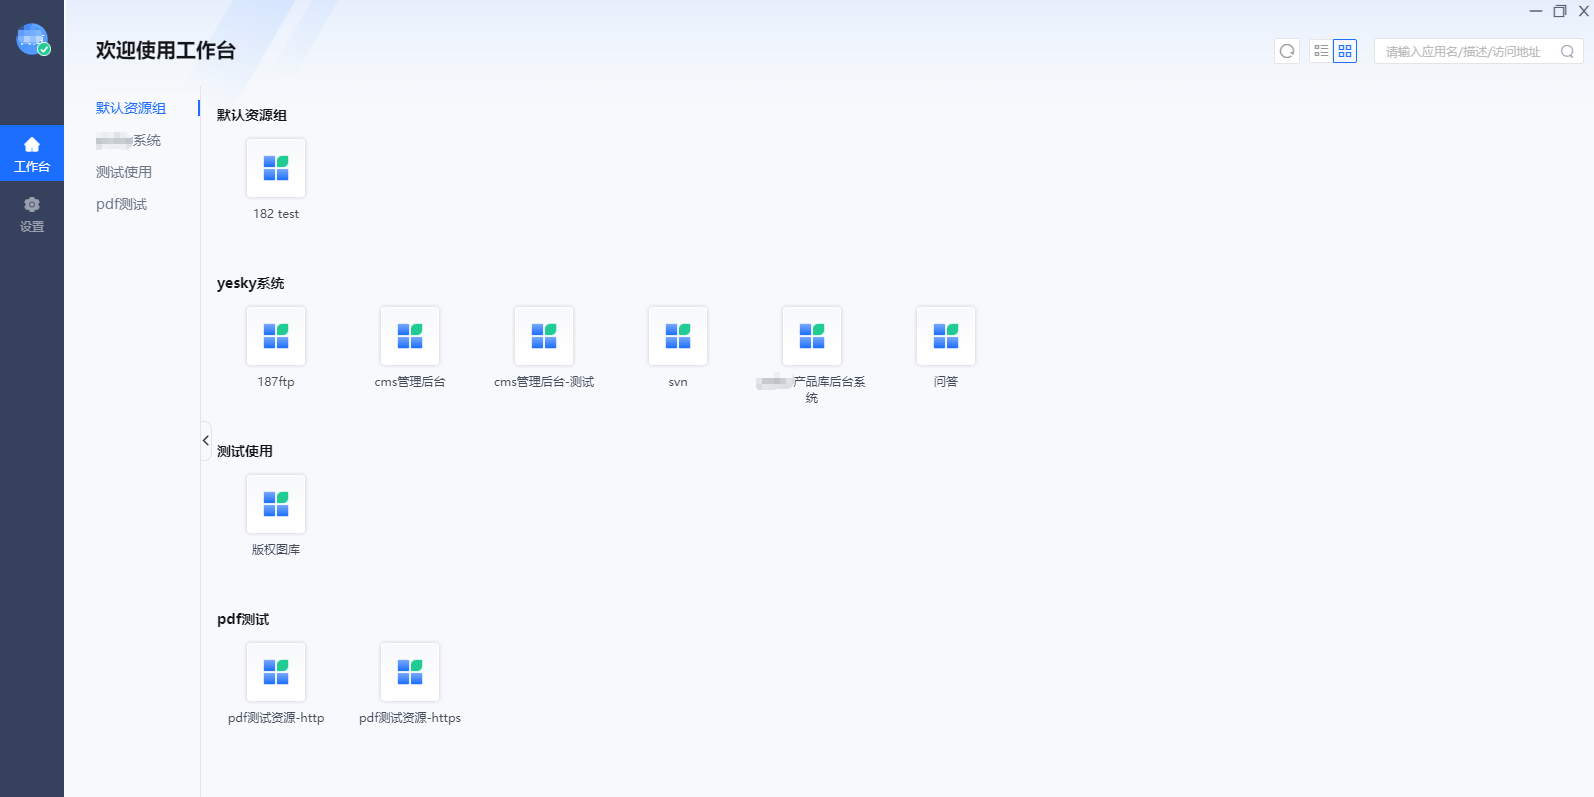Viewport: 1594px width, 797px height.
Task: Open the 版权图库 application icon
Action: pyautogui.click(x=276, y=504)
